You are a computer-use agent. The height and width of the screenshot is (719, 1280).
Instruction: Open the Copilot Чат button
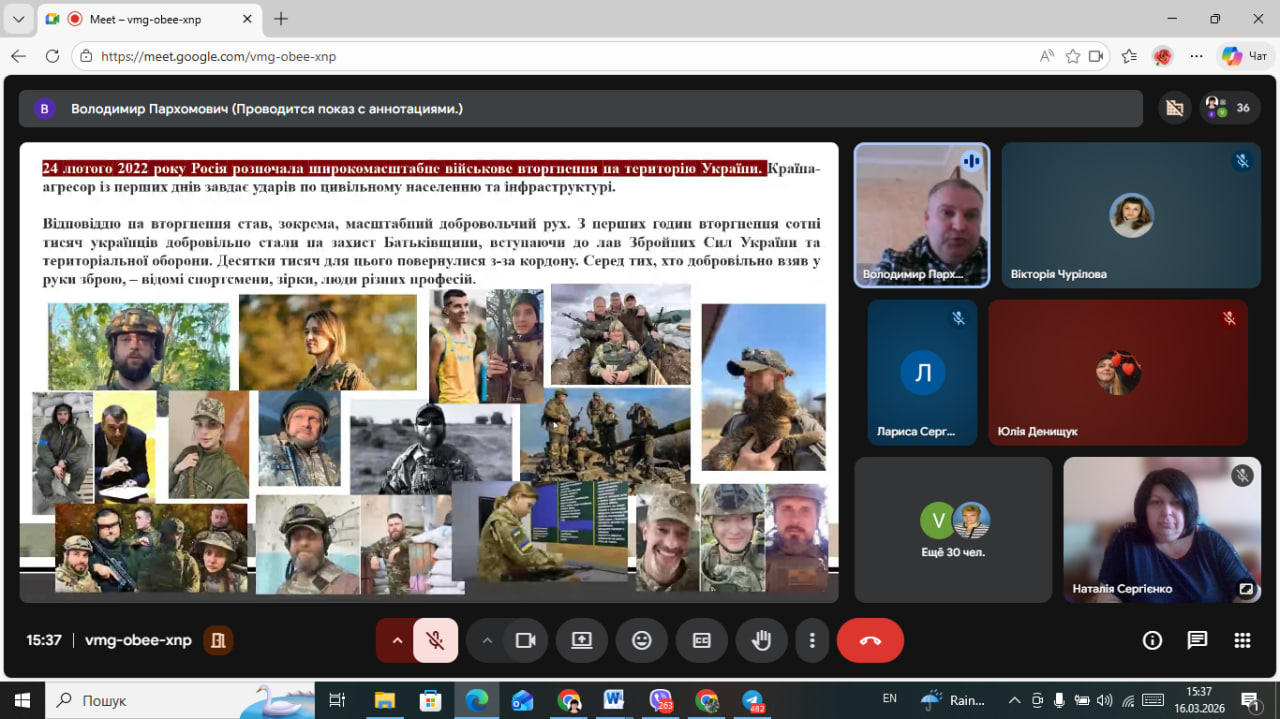1245,56
